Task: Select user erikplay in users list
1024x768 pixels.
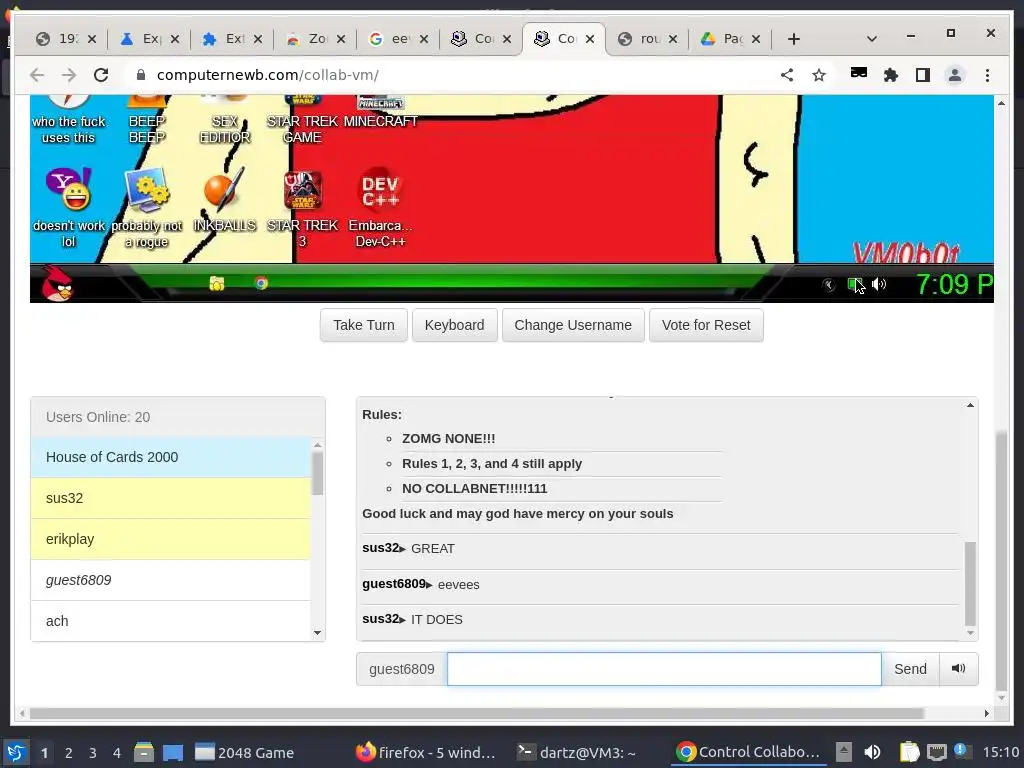Action: (x=170, y=539)
